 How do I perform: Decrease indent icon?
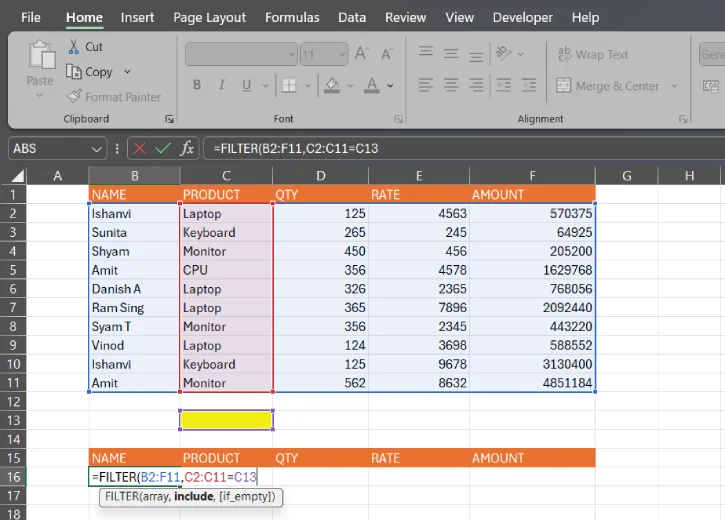pos(504,85)
